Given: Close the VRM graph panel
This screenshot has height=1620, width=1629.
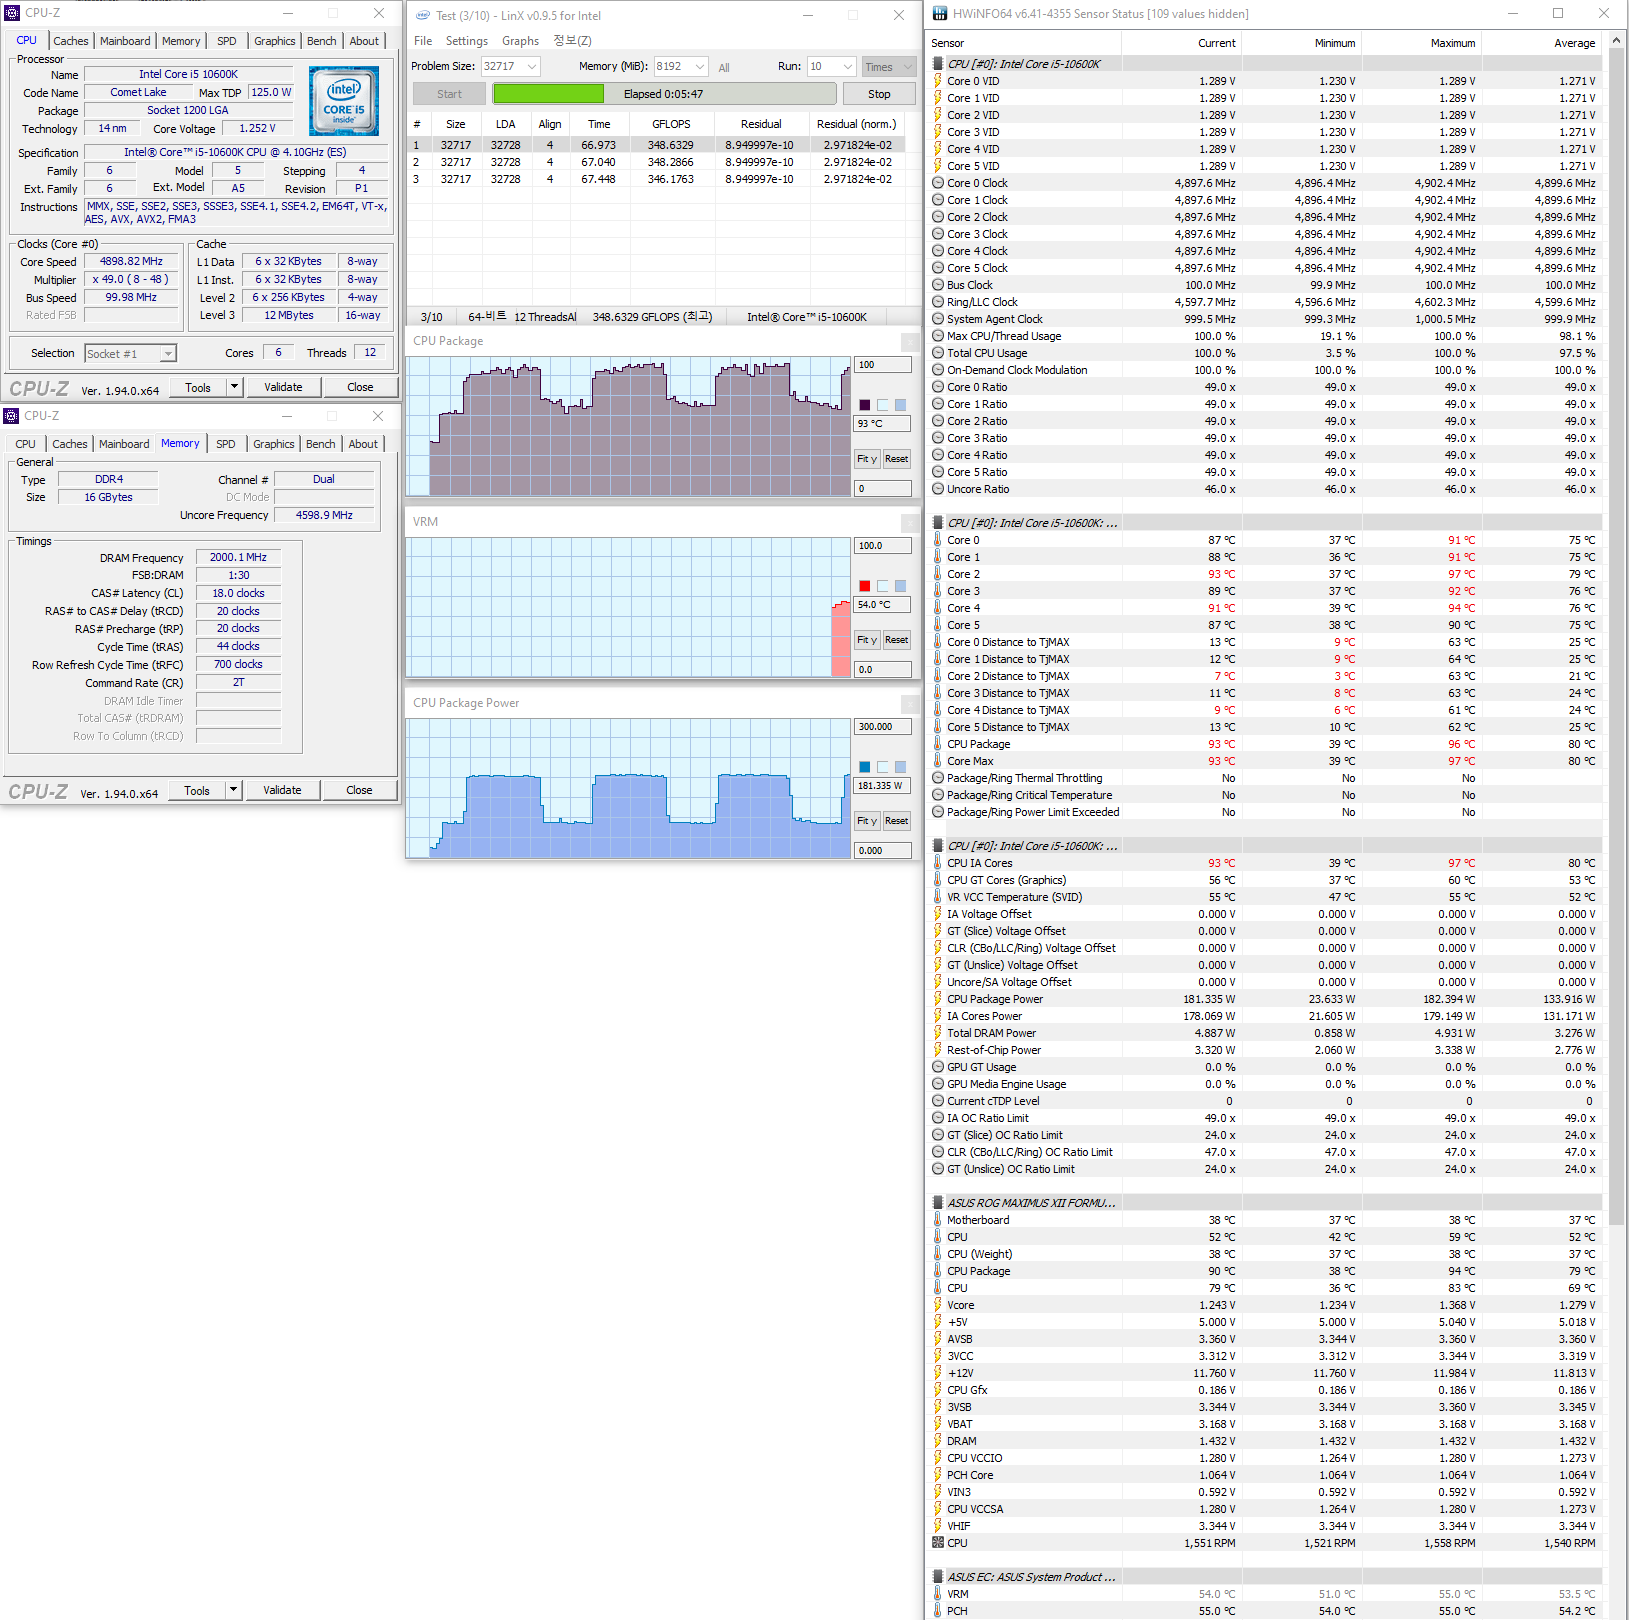Looking at the screenshot, I should pos(910,523).
